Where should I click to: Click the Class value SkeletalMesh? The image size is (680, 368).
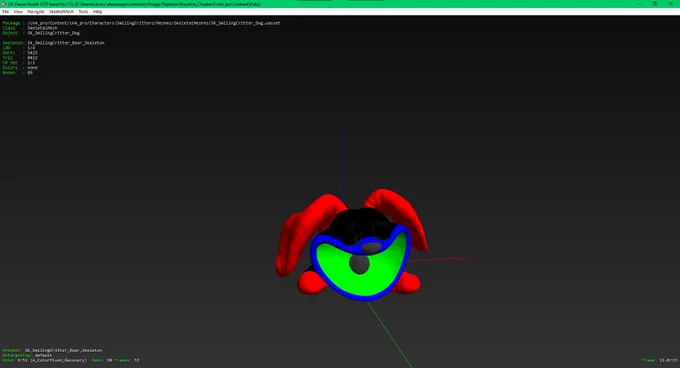click(x=42, y=28)
